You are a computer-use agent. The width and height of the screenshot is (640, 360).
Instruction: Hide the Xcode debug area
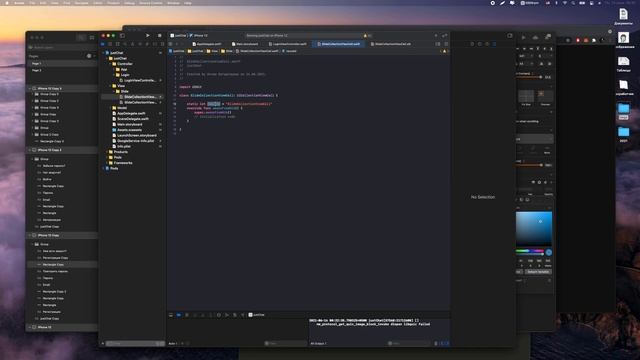tap(171, 315)
